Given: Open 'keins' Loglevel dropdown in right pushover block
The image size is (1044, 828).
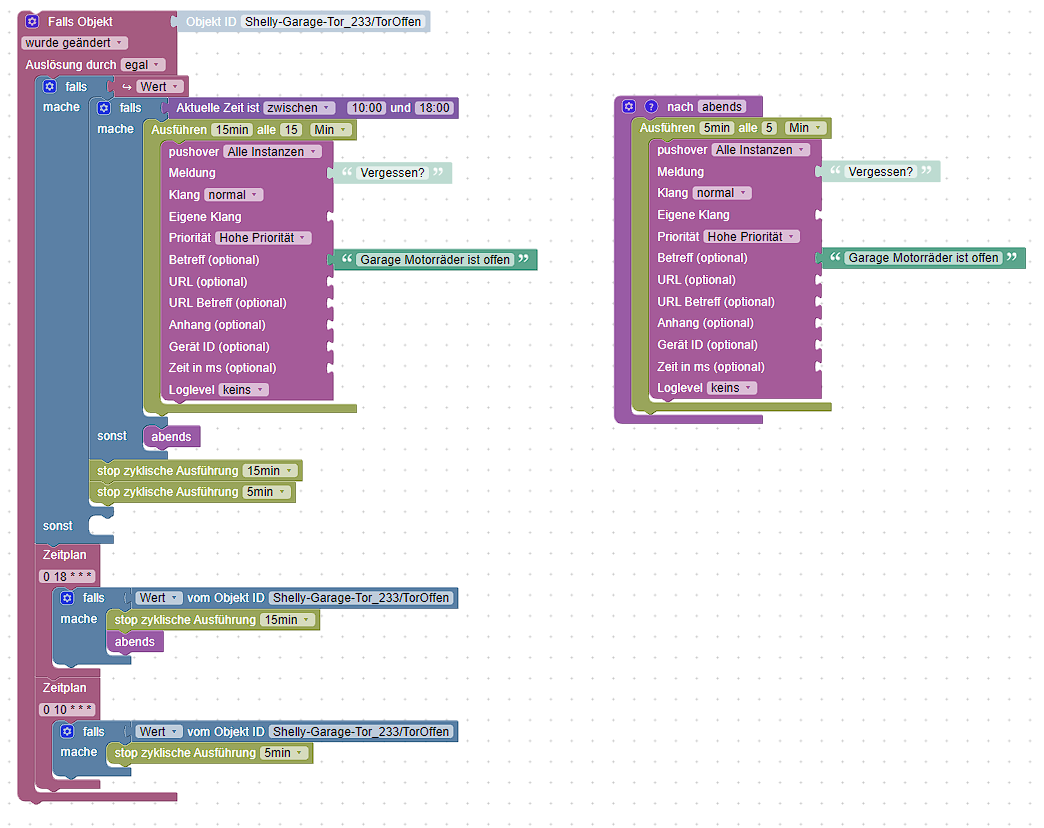Looking at the screenshot, I should [x=732, y=388].
